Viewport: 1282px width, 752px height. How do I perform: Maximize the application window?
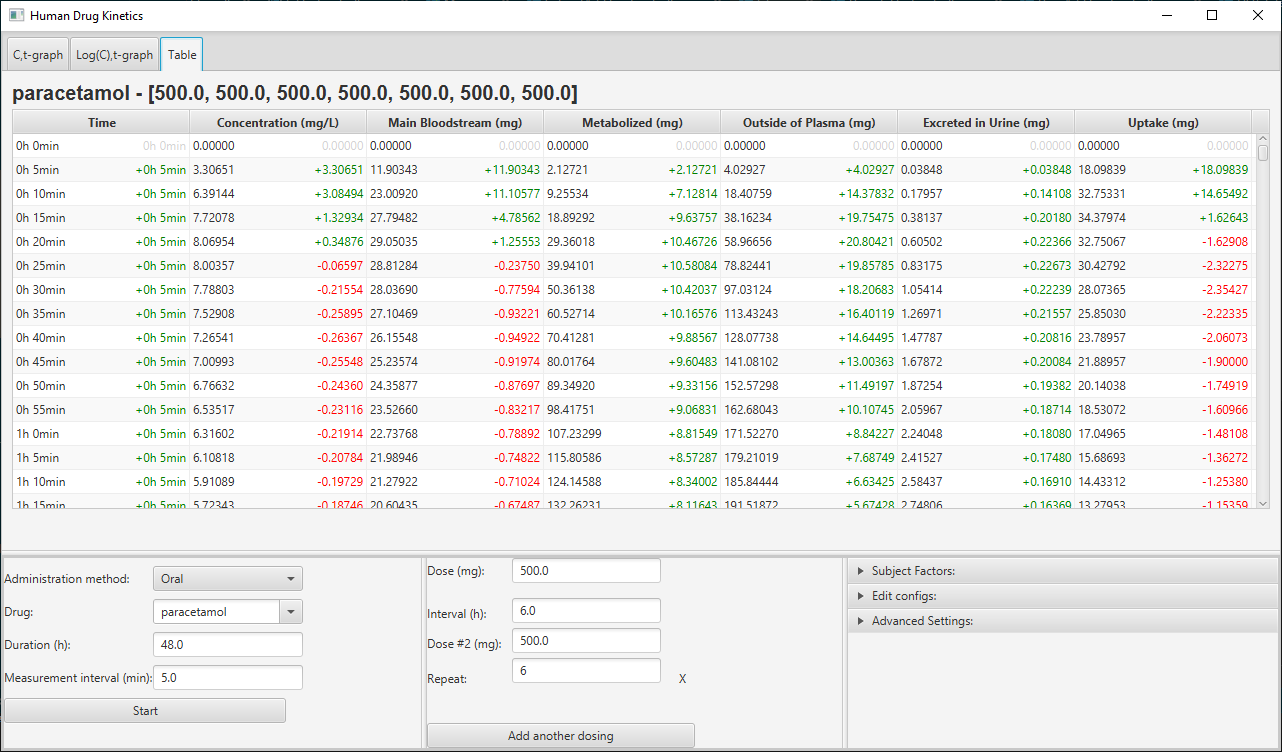coord(1212,16)
